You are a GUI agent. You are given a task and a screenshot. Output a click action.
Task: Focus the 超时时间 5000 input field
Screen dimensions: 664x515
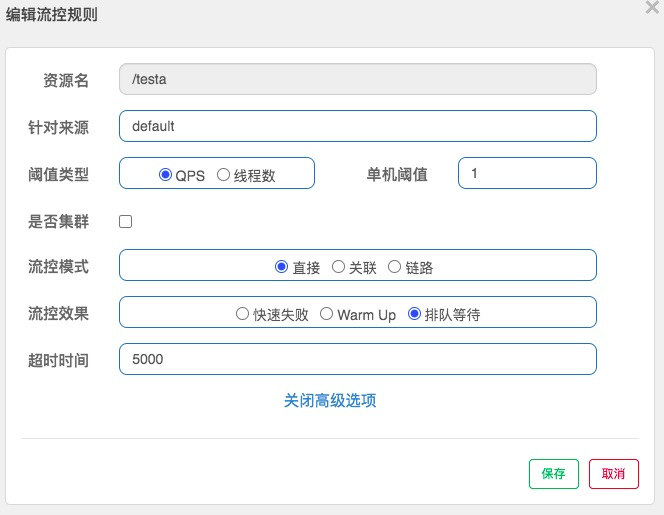pyautogui.click(x=358, y=359)
